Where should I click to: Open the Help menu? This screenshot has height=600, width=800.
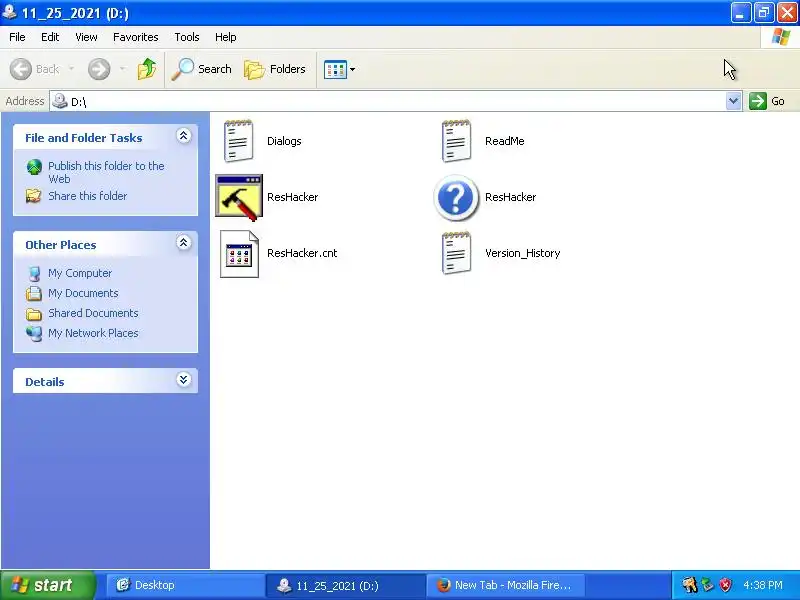tap(226, 37)
